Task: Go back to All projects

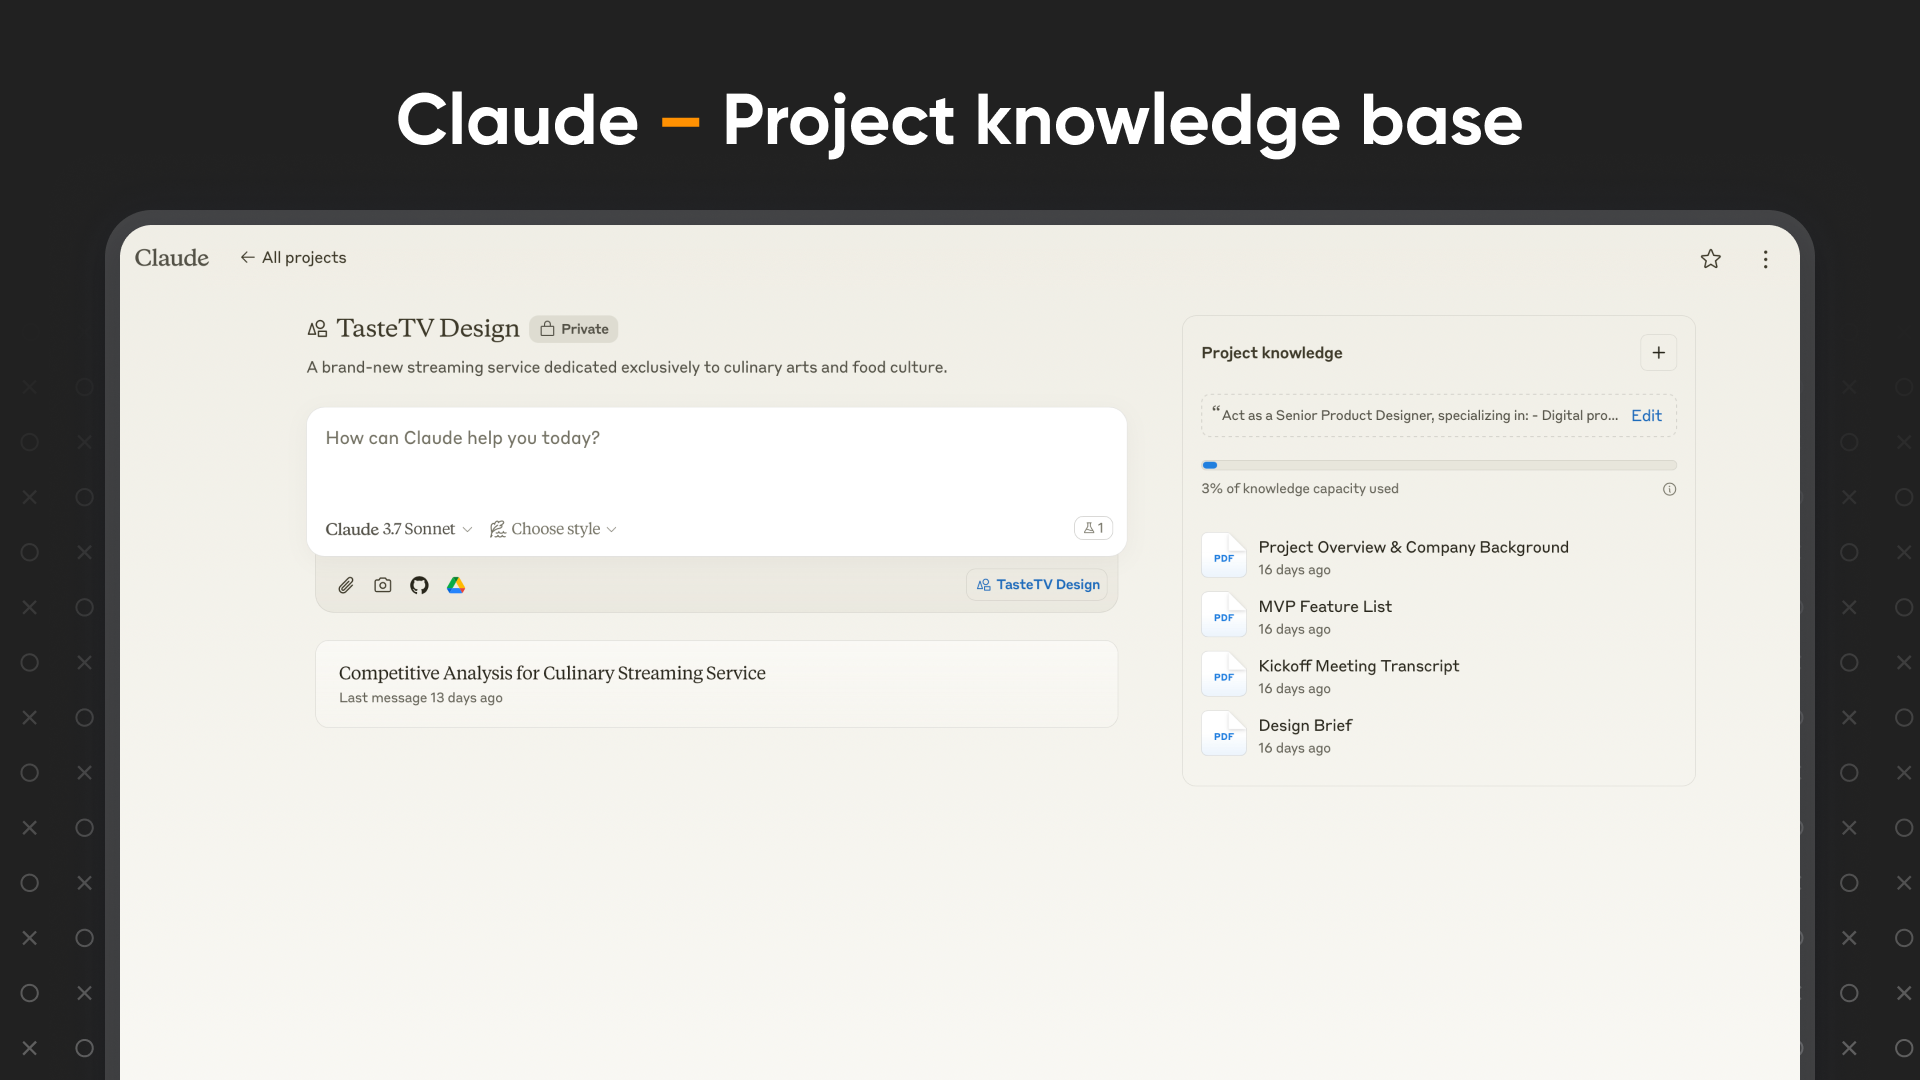Action: click(293, 258)
